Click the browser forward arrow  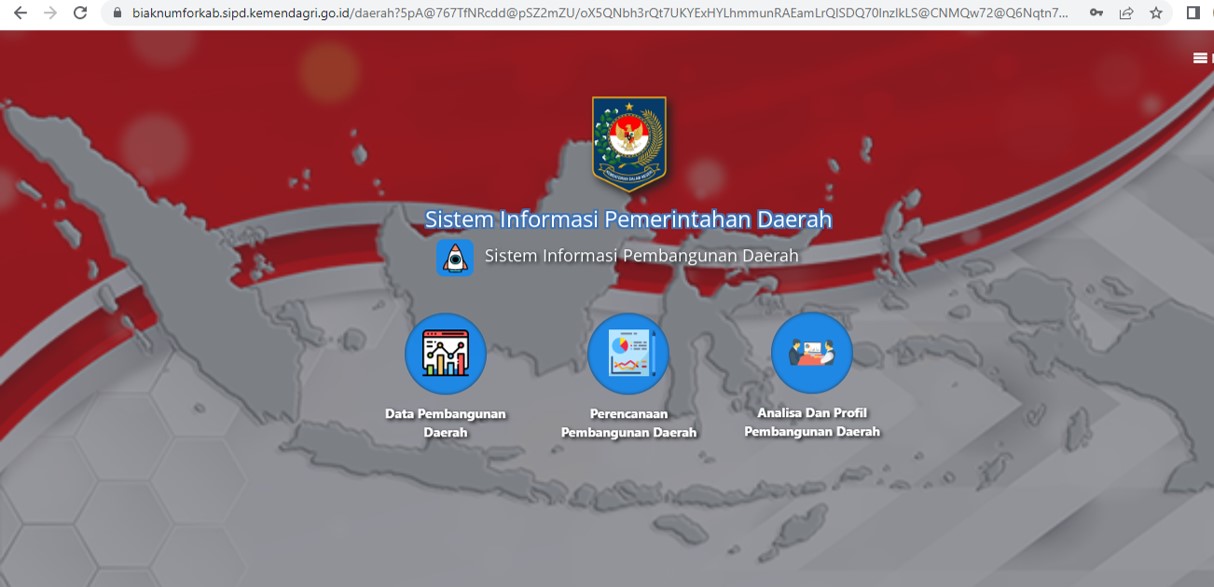click(50, 13)
